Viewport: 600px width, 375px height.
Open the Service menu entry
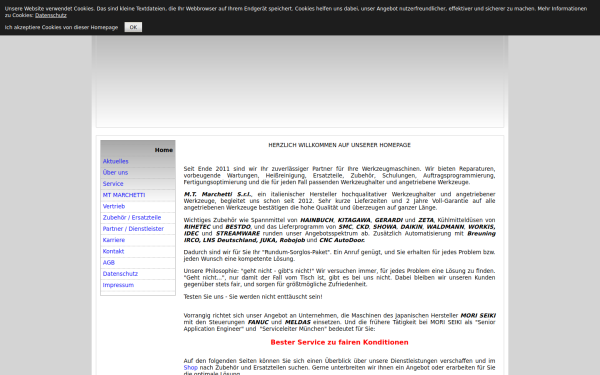(x=113, y=184)
